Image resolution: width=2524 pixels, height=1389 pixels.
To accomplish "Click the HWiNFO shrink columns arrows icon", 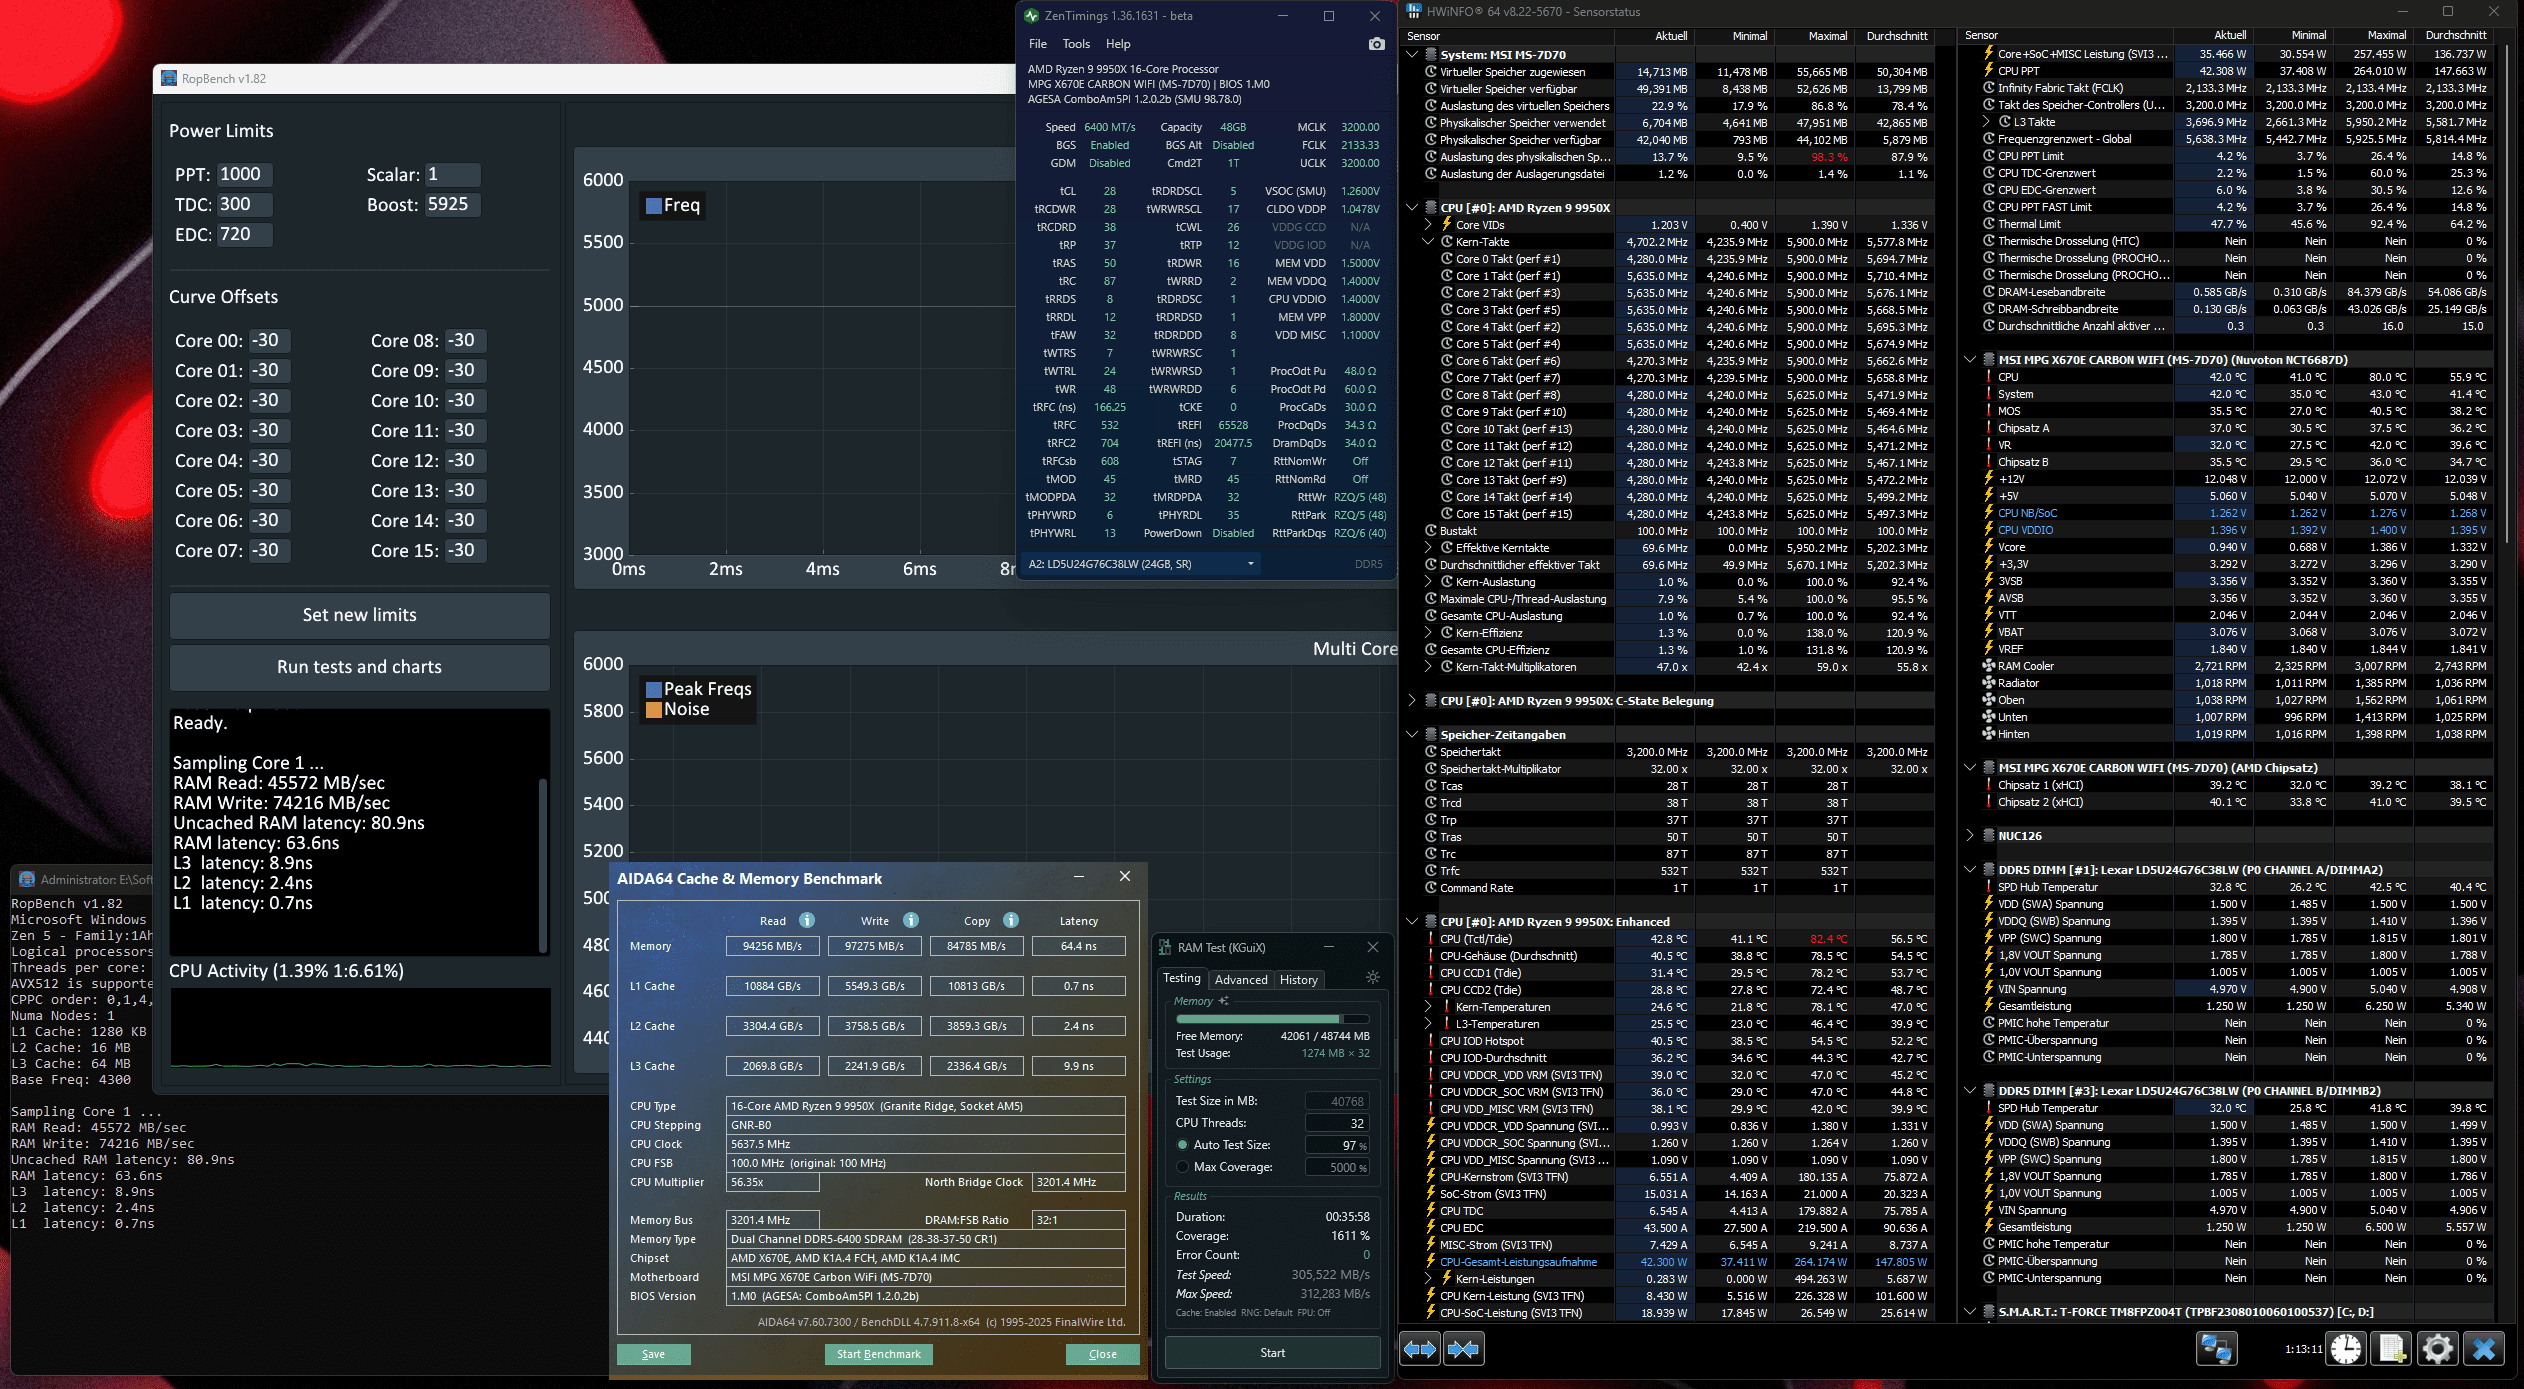I will pos(1463,1349).
